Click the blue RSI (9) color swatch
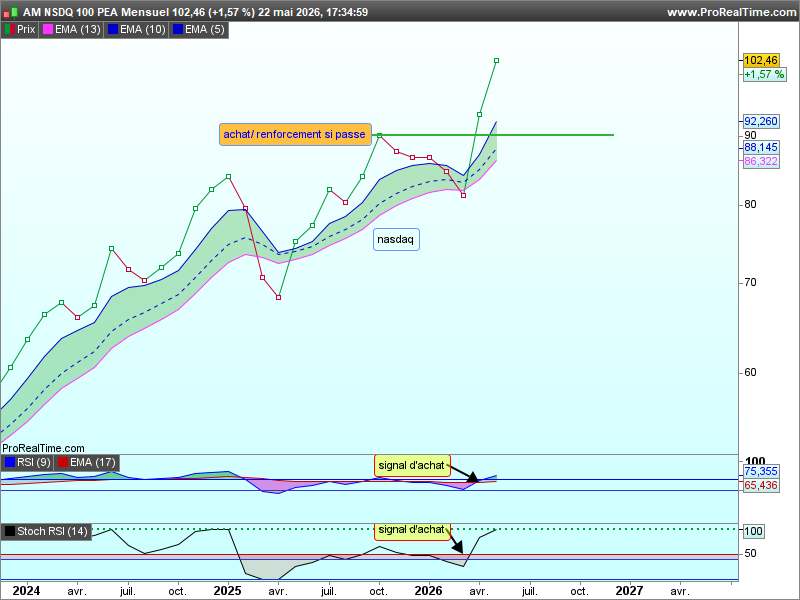The image size is (800, 600). click(10, 463)
